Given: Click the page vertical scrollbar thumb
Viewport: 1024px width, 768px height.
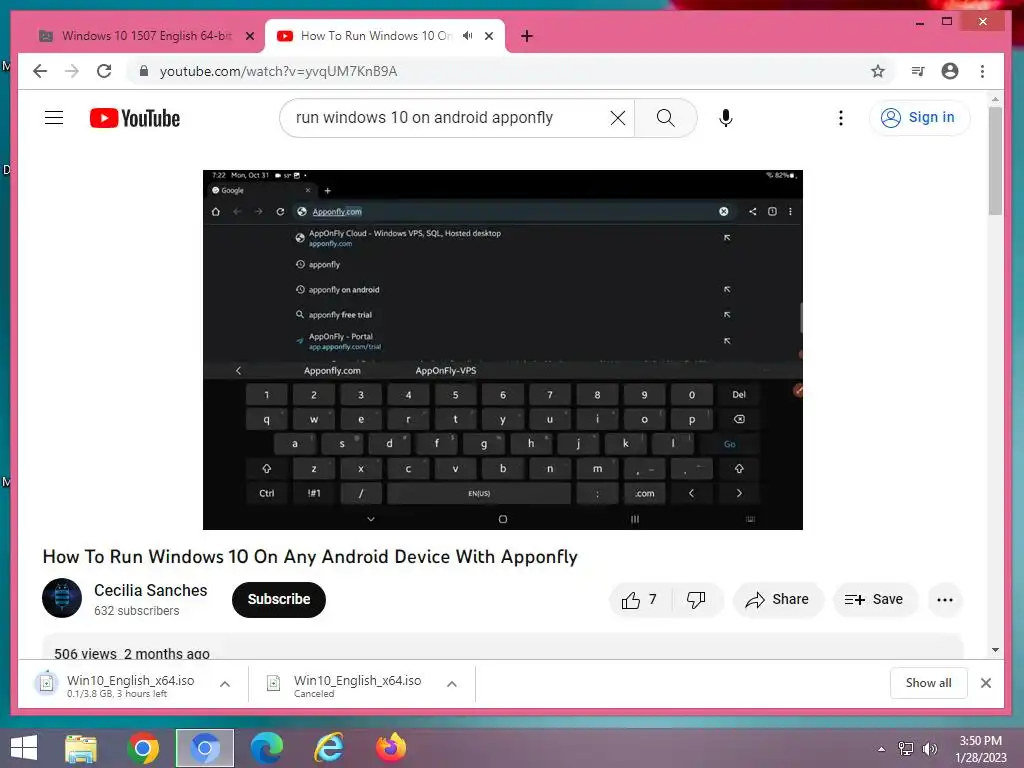Looking at the screenshot, I should point(995,160).
